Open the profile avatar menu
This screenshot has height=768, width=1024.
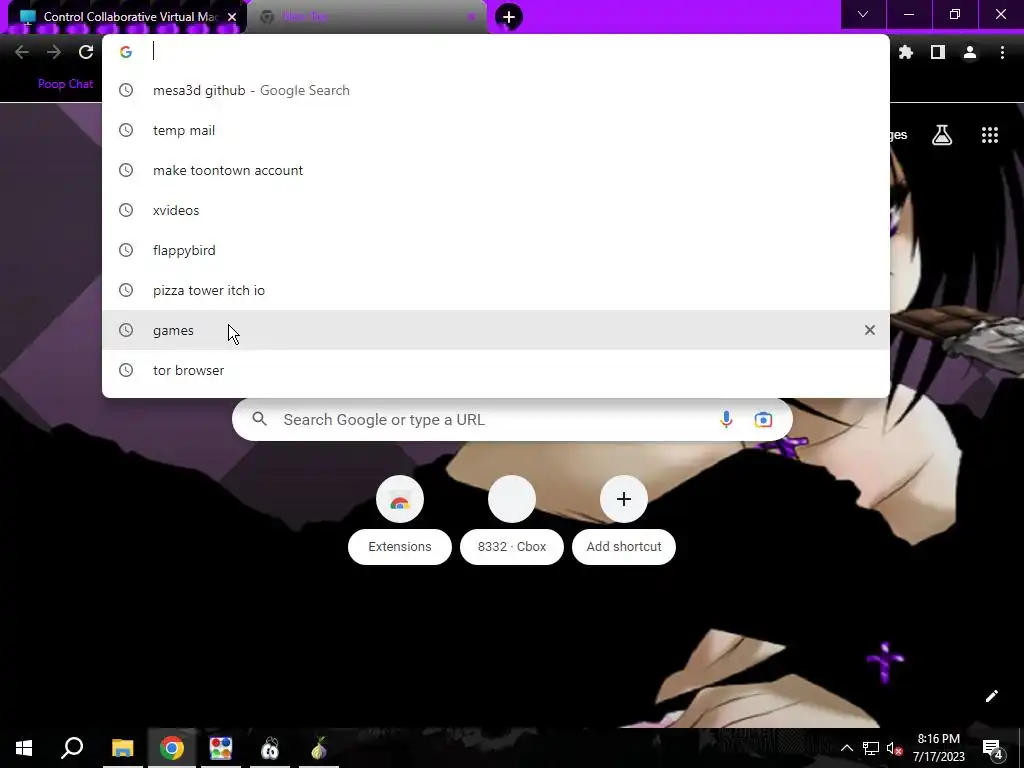click(x=970, y=52)
